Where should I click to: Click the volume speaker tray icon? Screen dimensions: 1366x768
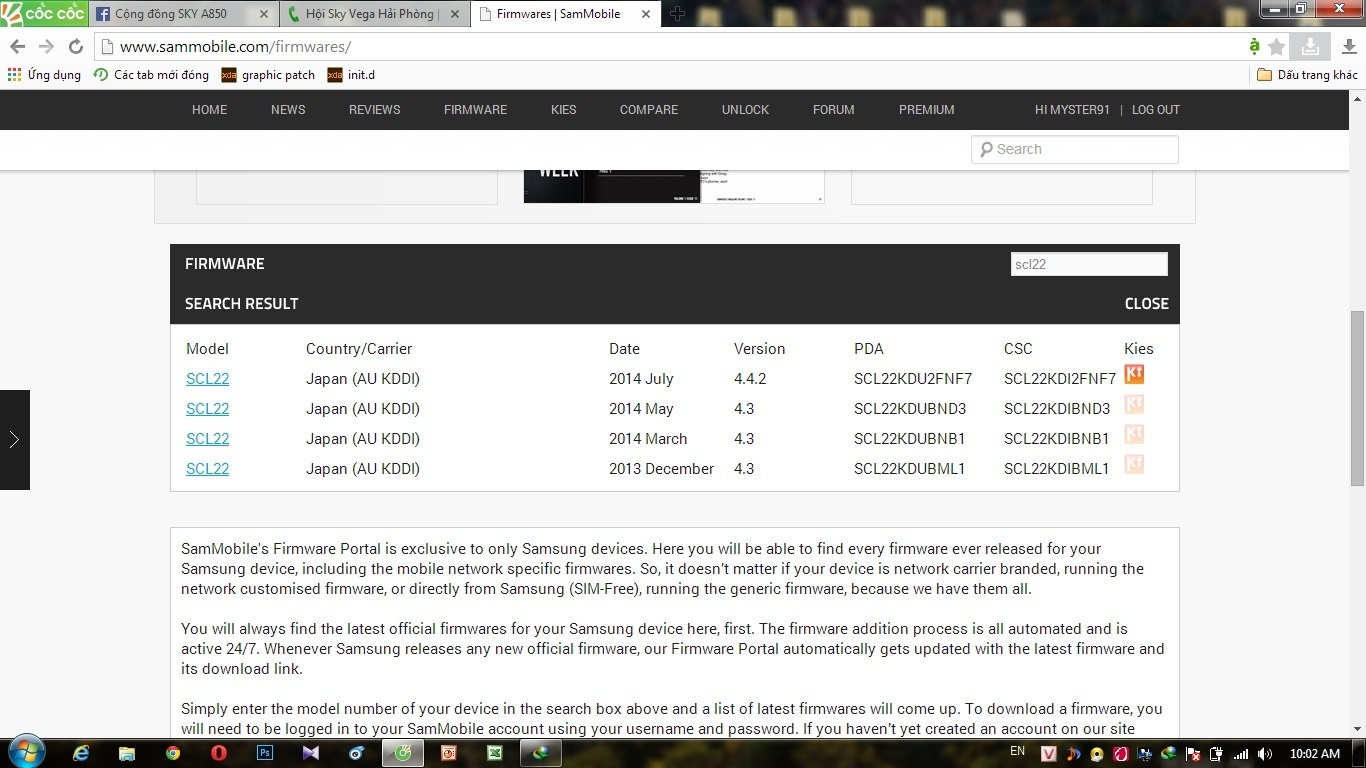click(x=1265, y=754)
